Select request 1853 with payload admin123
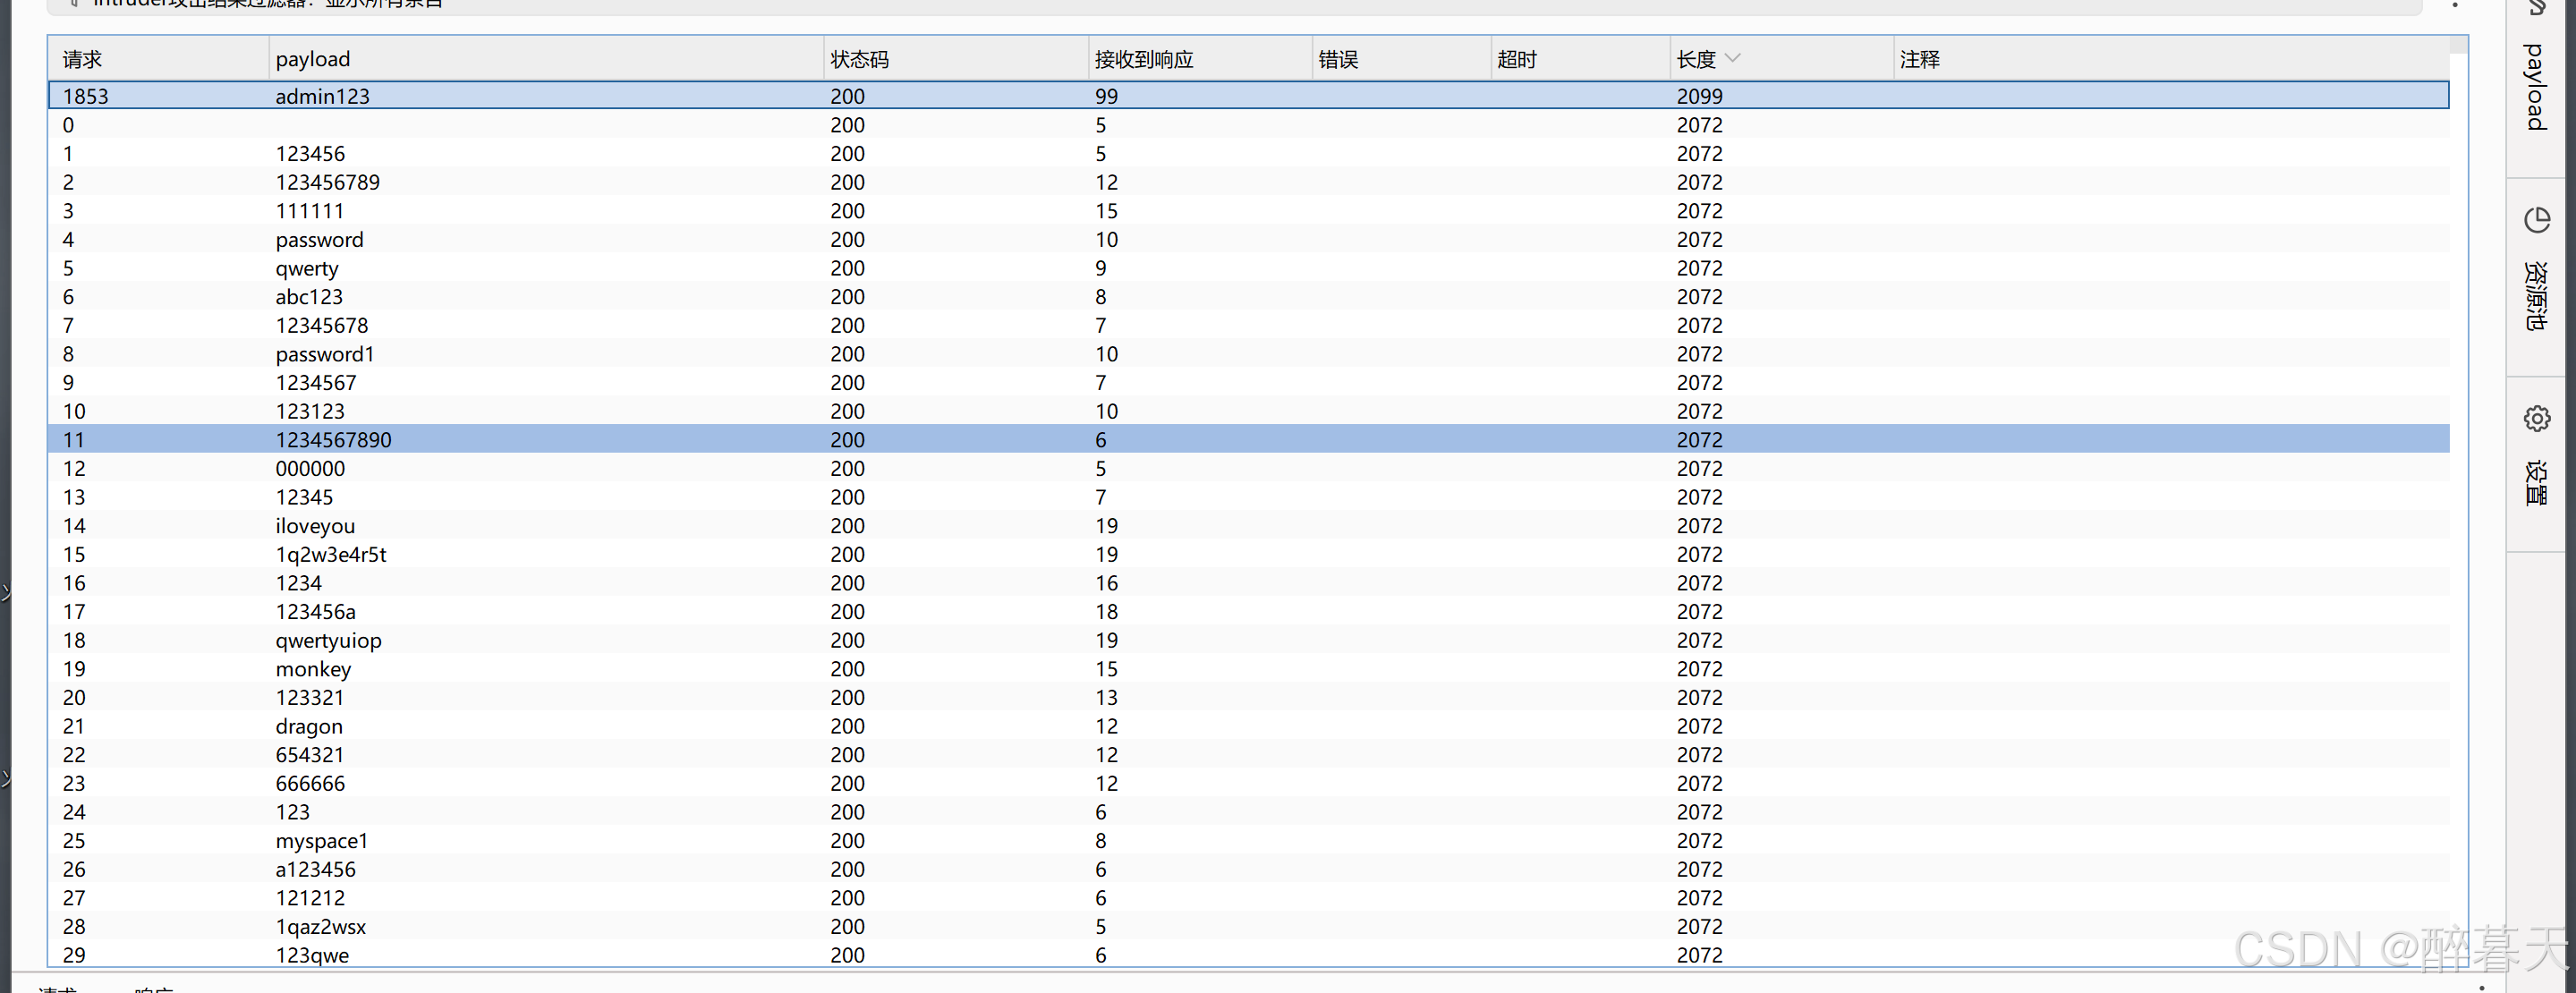 (x=322, y=96)
